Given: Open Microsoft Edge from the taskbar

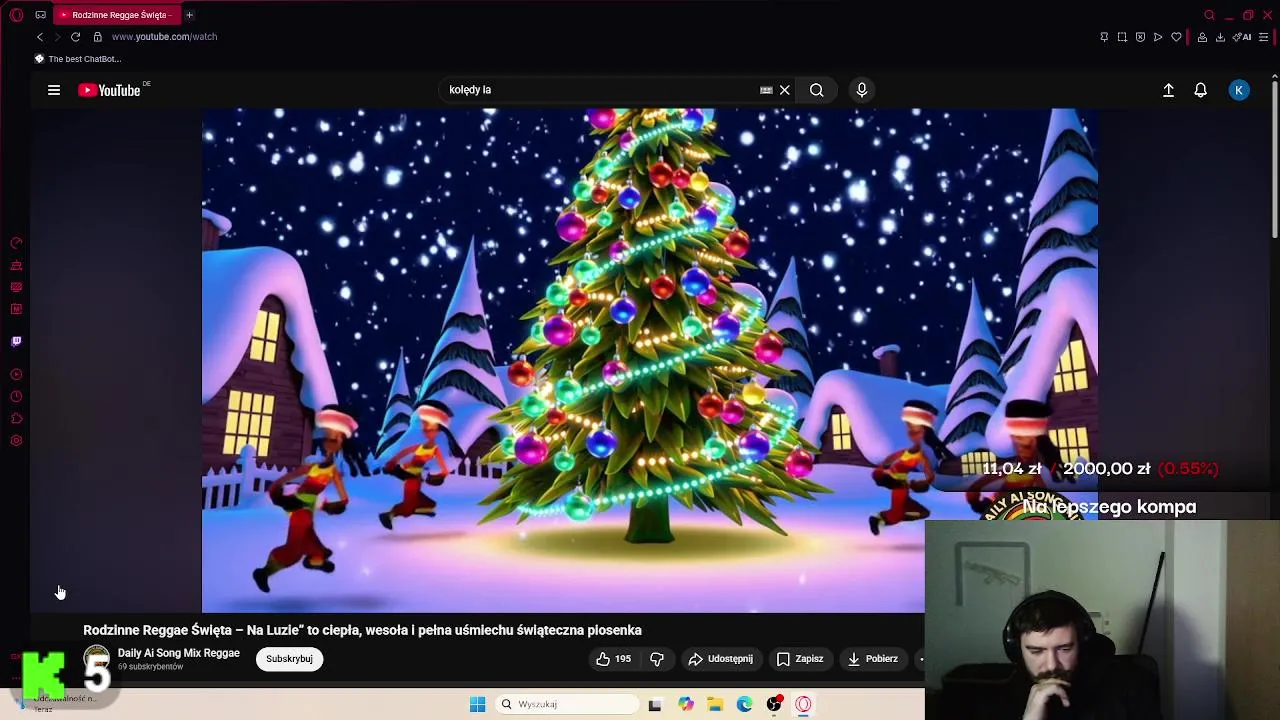Looking at the screenshot, I should coord(744,705).
